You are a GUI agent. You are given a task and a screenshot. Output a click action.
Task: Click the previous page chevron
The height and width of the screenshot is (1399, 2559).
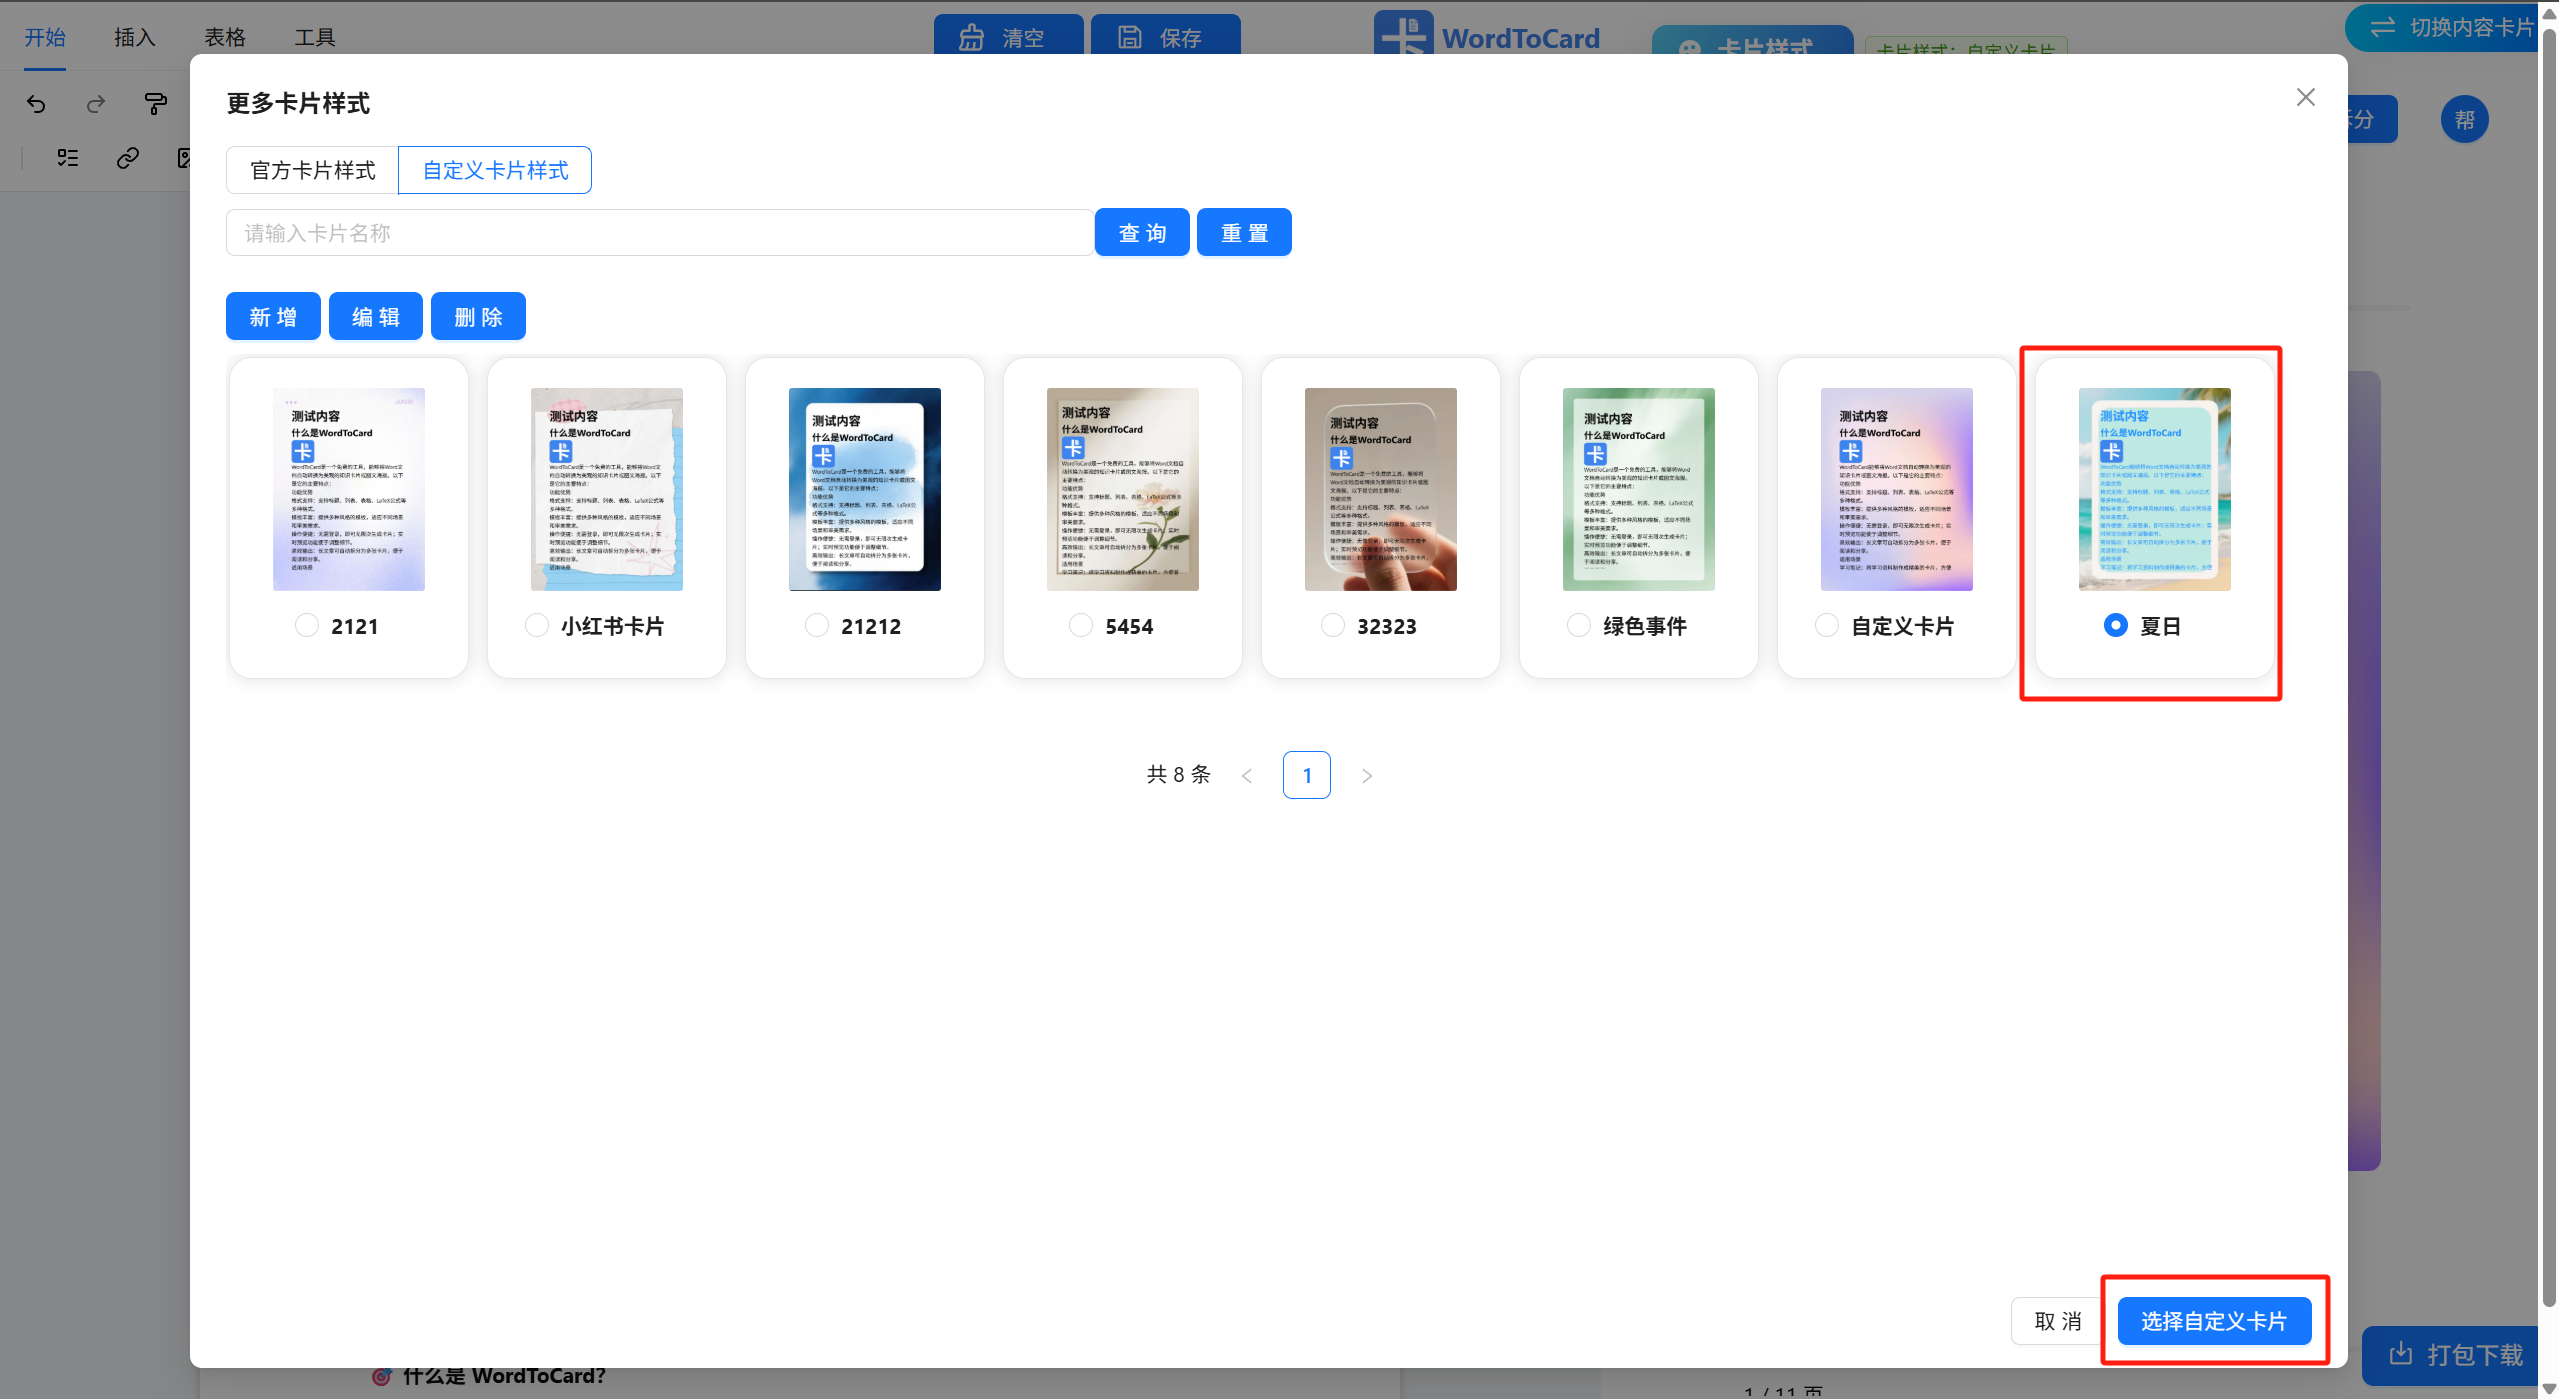click(x=1247, y=774)
